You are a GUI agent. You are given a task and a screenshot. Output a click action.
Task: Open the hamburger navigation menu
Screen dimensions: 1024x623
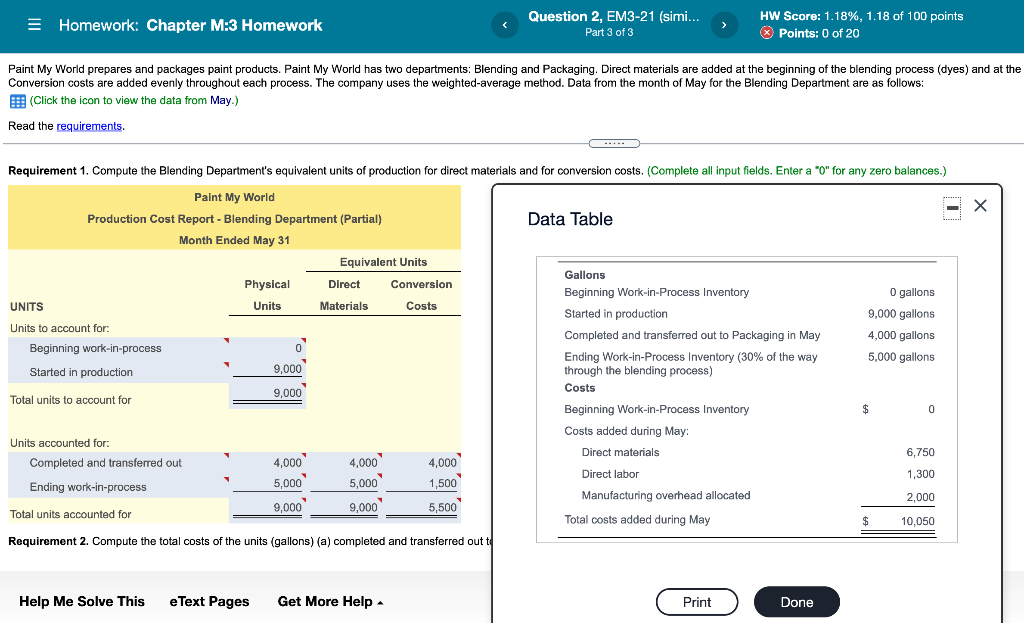pyautogui.click(x=34, y=24)
